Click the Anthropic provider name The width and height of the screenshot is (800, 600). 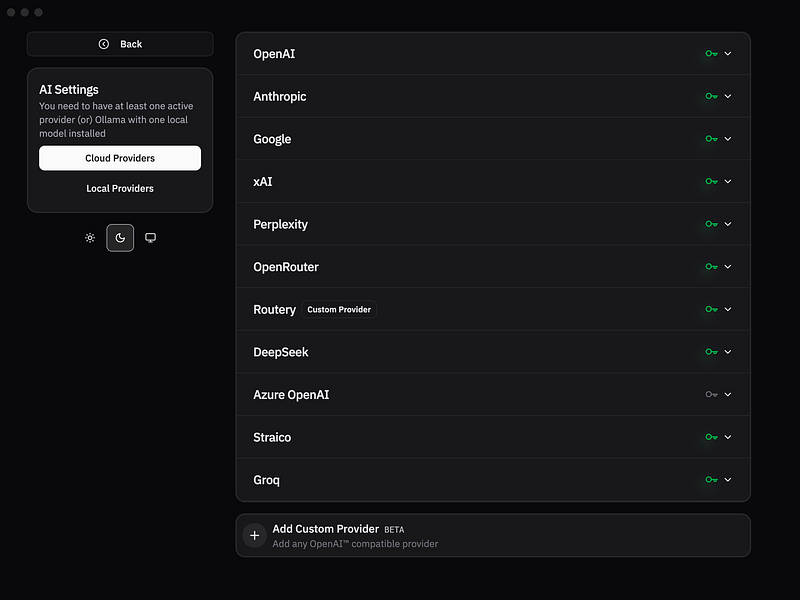280,96
